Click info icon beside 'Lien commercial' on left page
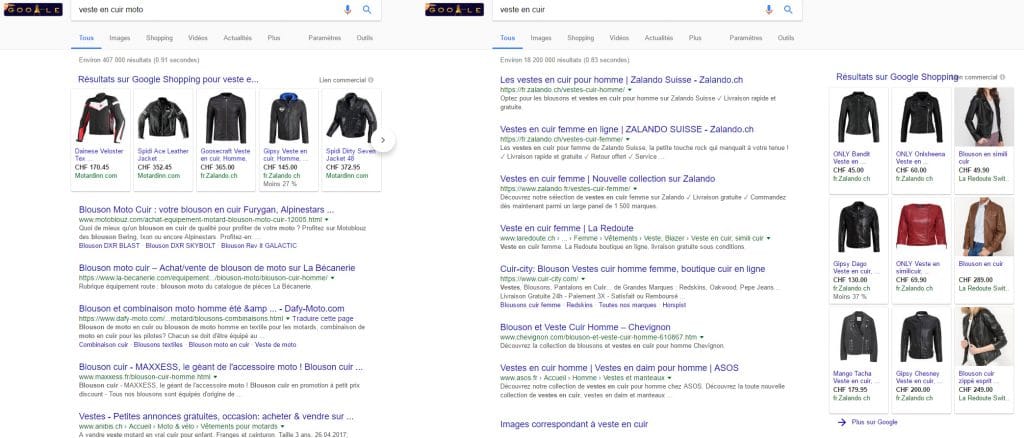This screenshot has width=1024, height=438. 371,80
